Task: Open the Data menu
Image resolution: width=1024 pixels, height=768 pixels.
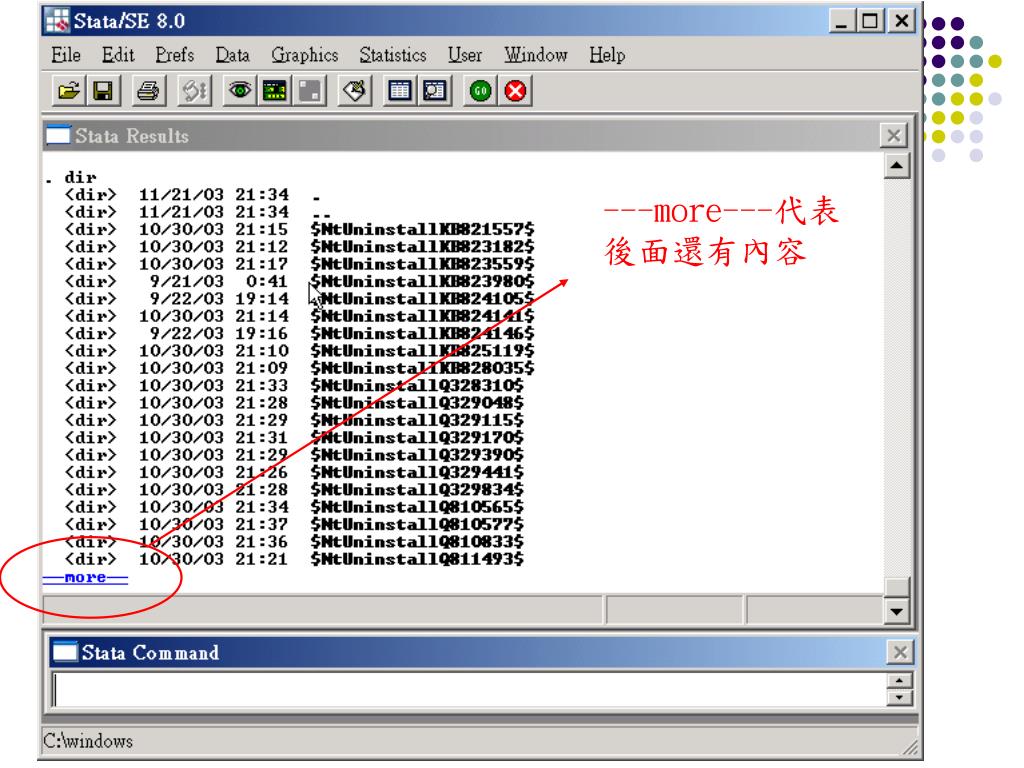Action: [x=232, y=55]
